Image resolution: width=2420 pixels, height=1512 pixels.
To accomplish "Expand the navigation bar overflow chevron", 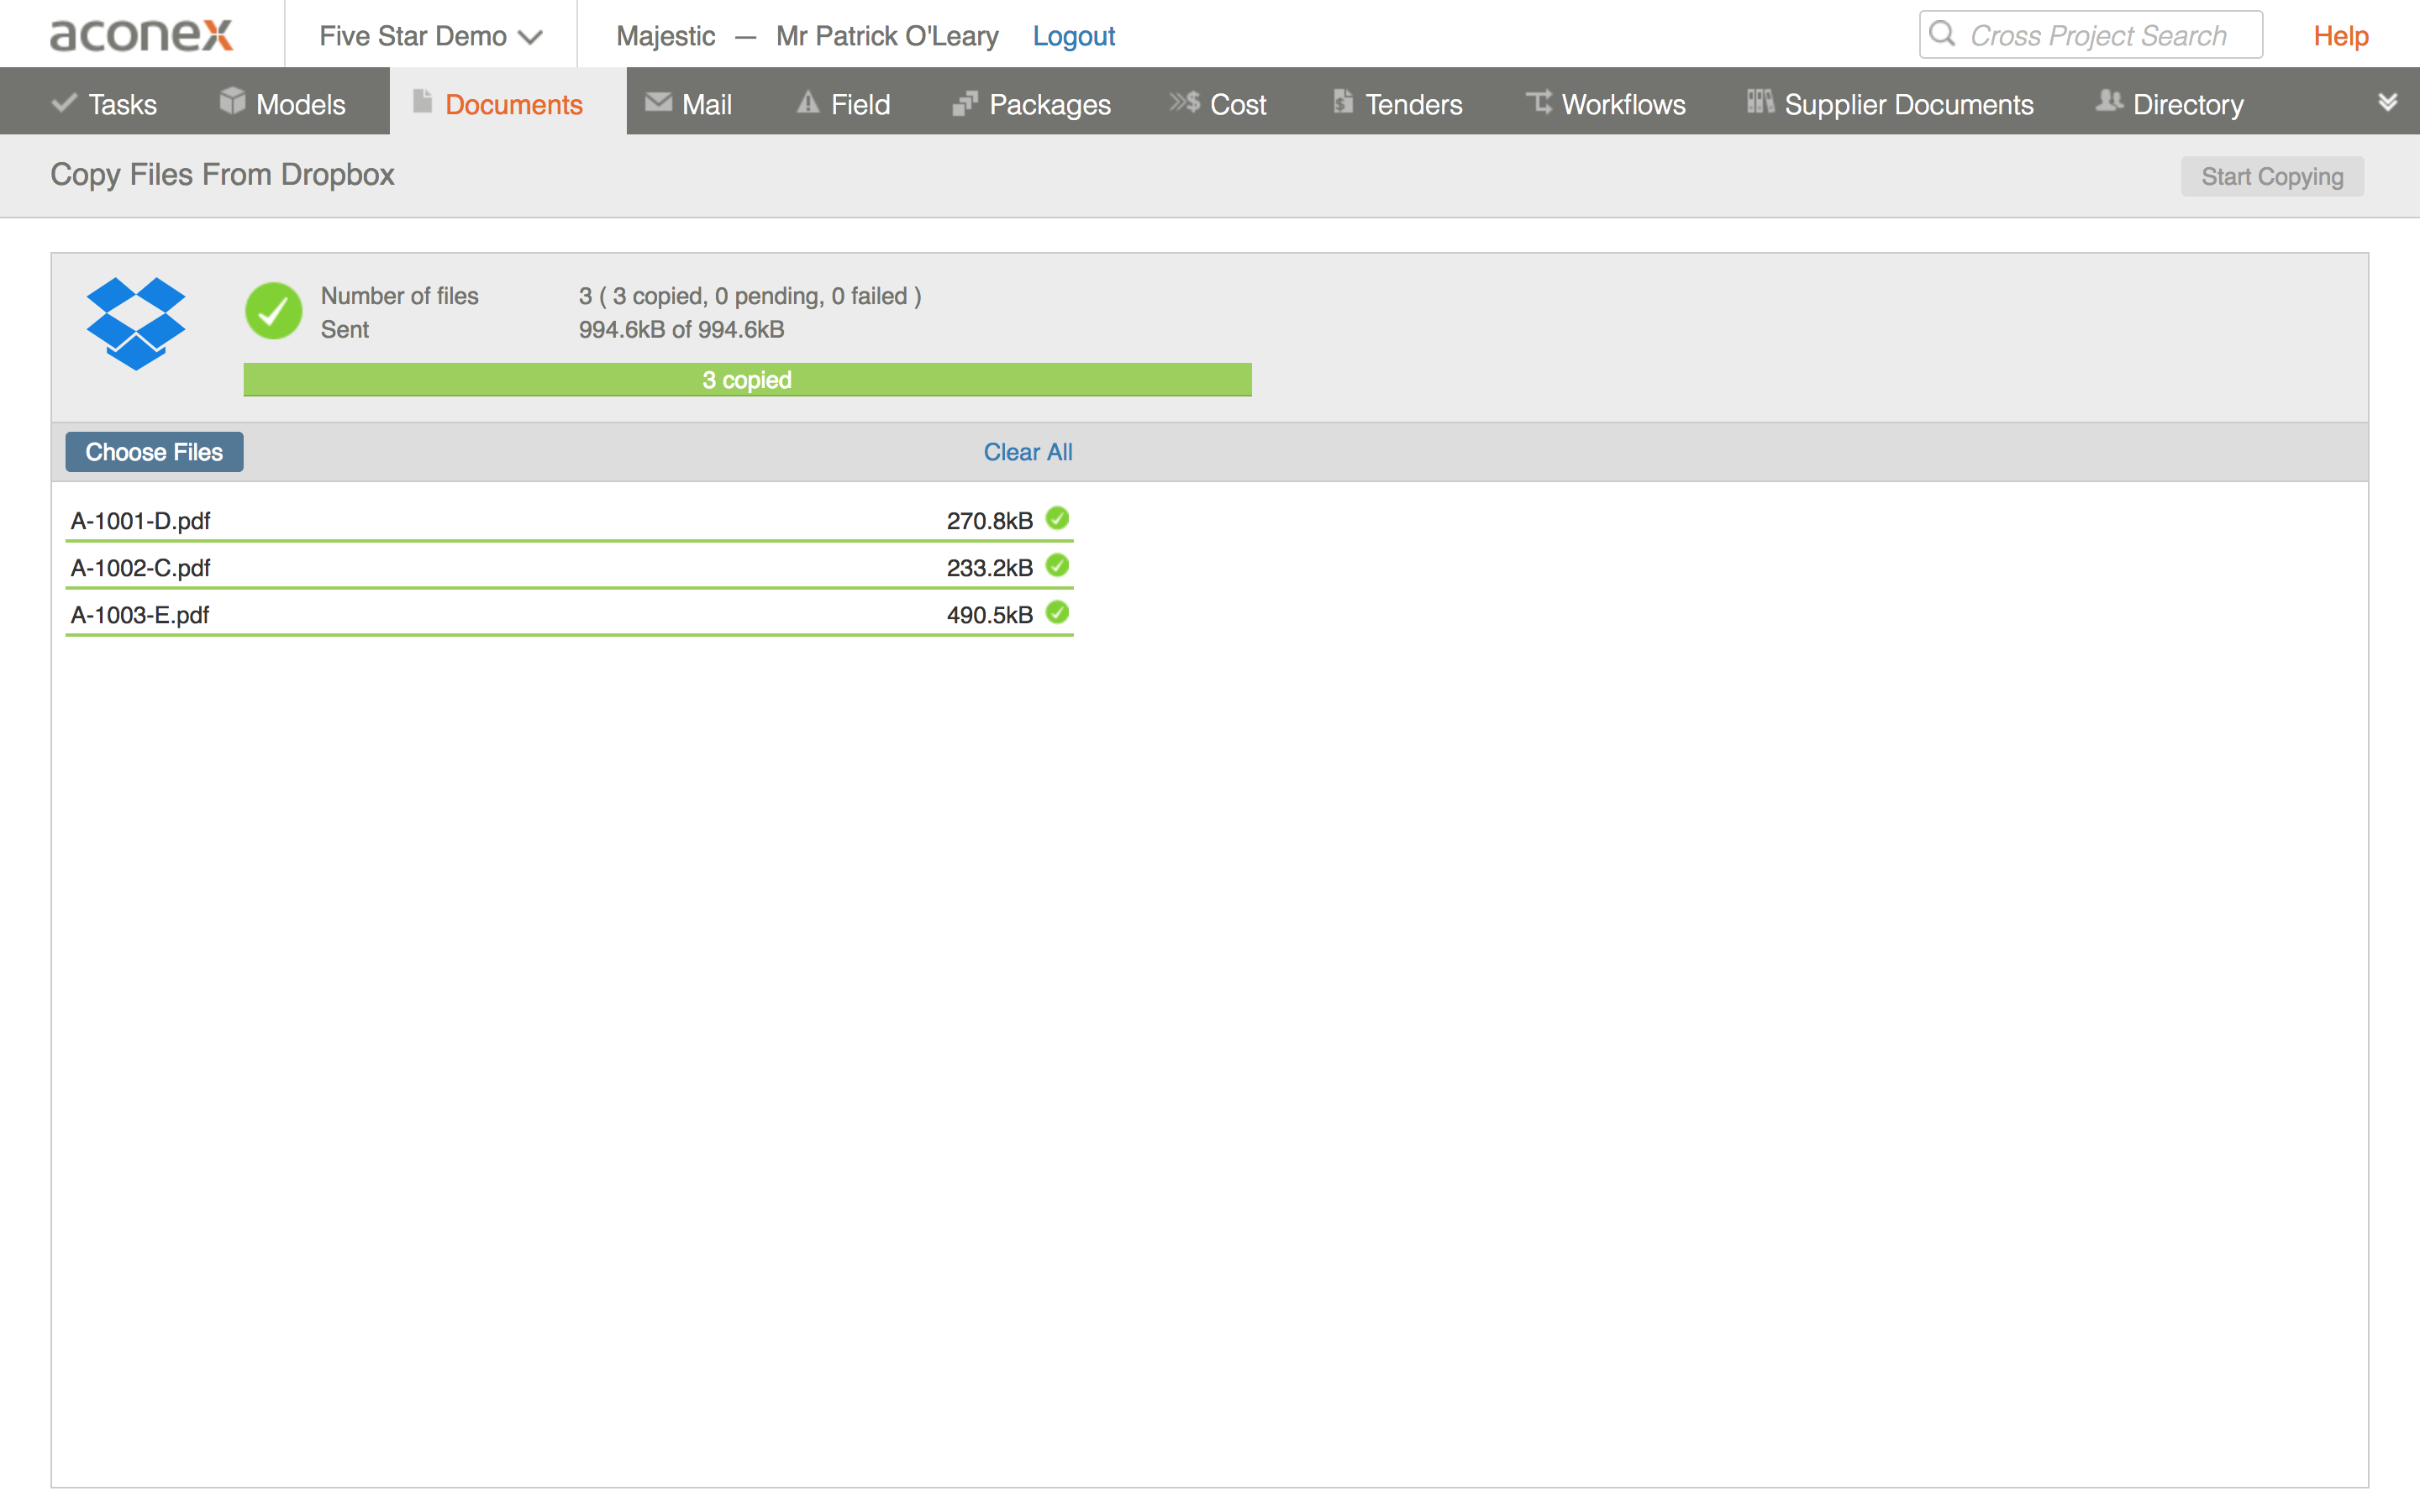I will 2387,102.
